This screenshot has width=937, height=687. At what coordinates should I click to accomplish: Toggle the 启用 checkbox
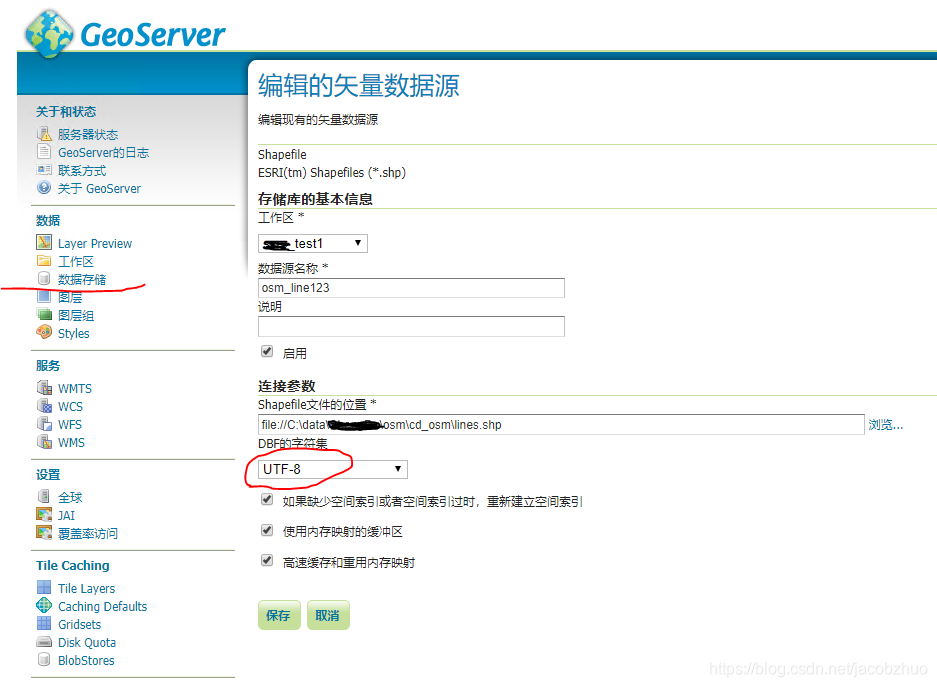267,352
